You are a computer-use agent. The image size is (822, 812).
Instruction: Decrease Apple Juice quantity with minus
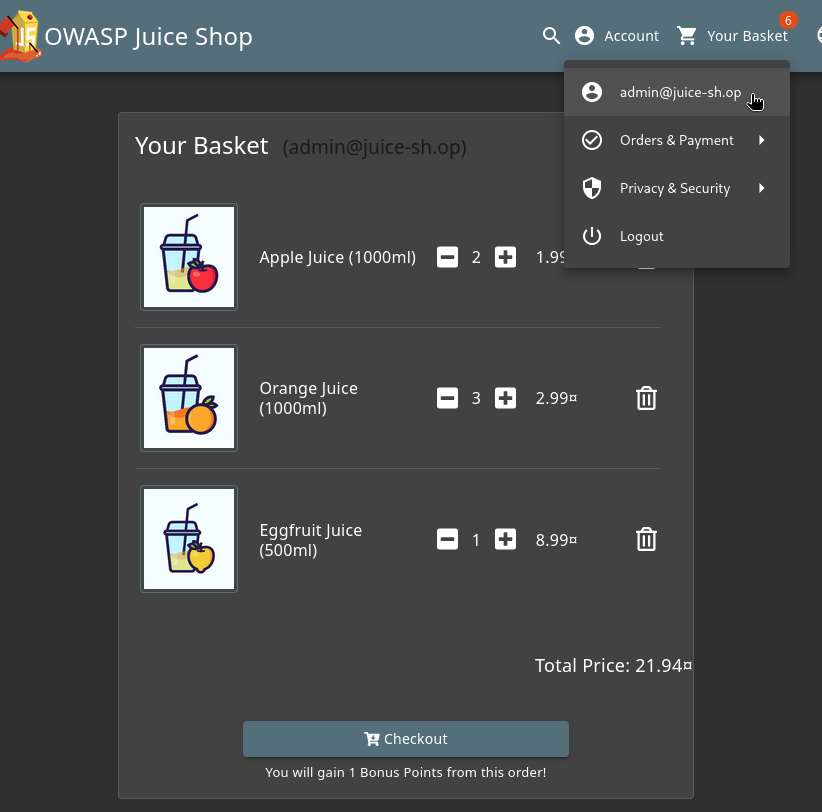[447, 257]
